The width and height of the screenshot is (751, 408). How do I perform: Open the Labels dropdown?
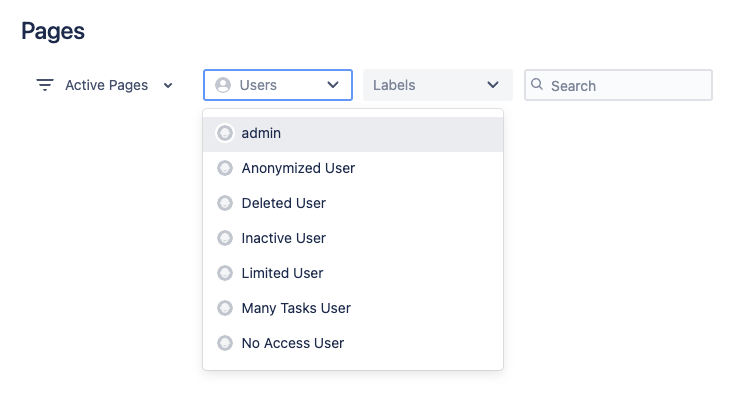[437, 85]
